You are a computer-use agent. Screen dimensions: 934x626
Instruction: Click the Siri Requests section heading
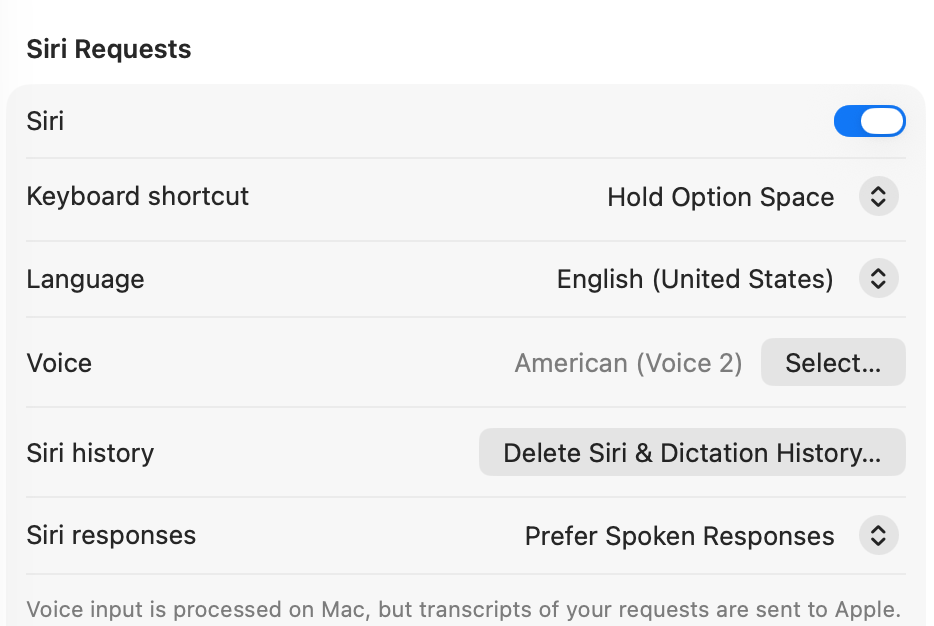(x=108, y=49)
